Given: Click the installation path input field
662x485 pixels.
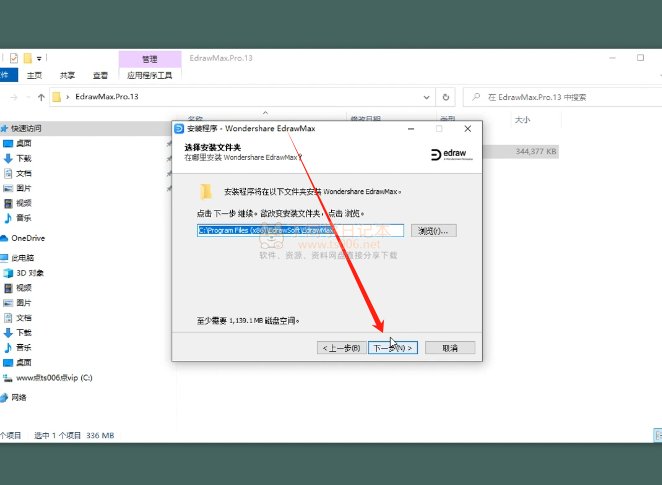Looking at the screenshot, I should [300, 230].
